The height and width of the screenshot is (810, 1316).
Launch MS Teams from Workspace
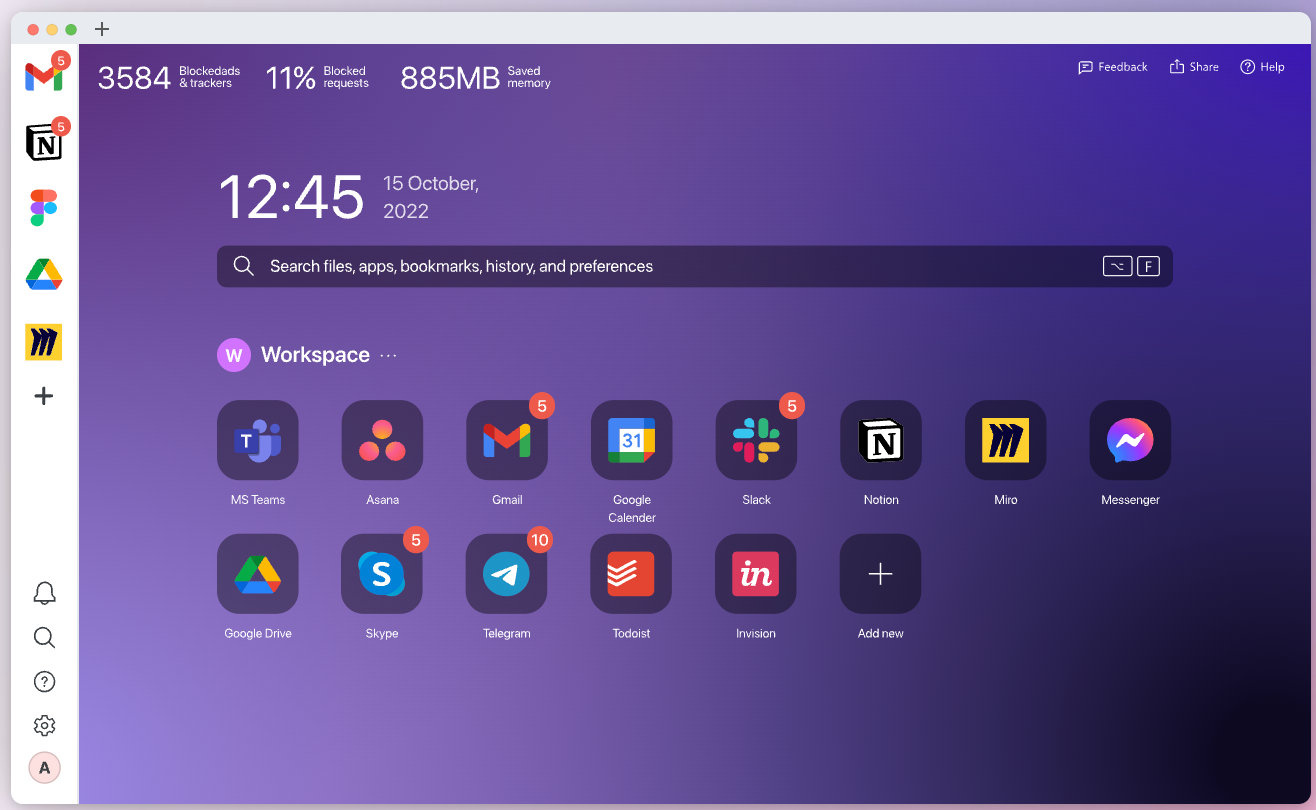click(x=258, y=441)
